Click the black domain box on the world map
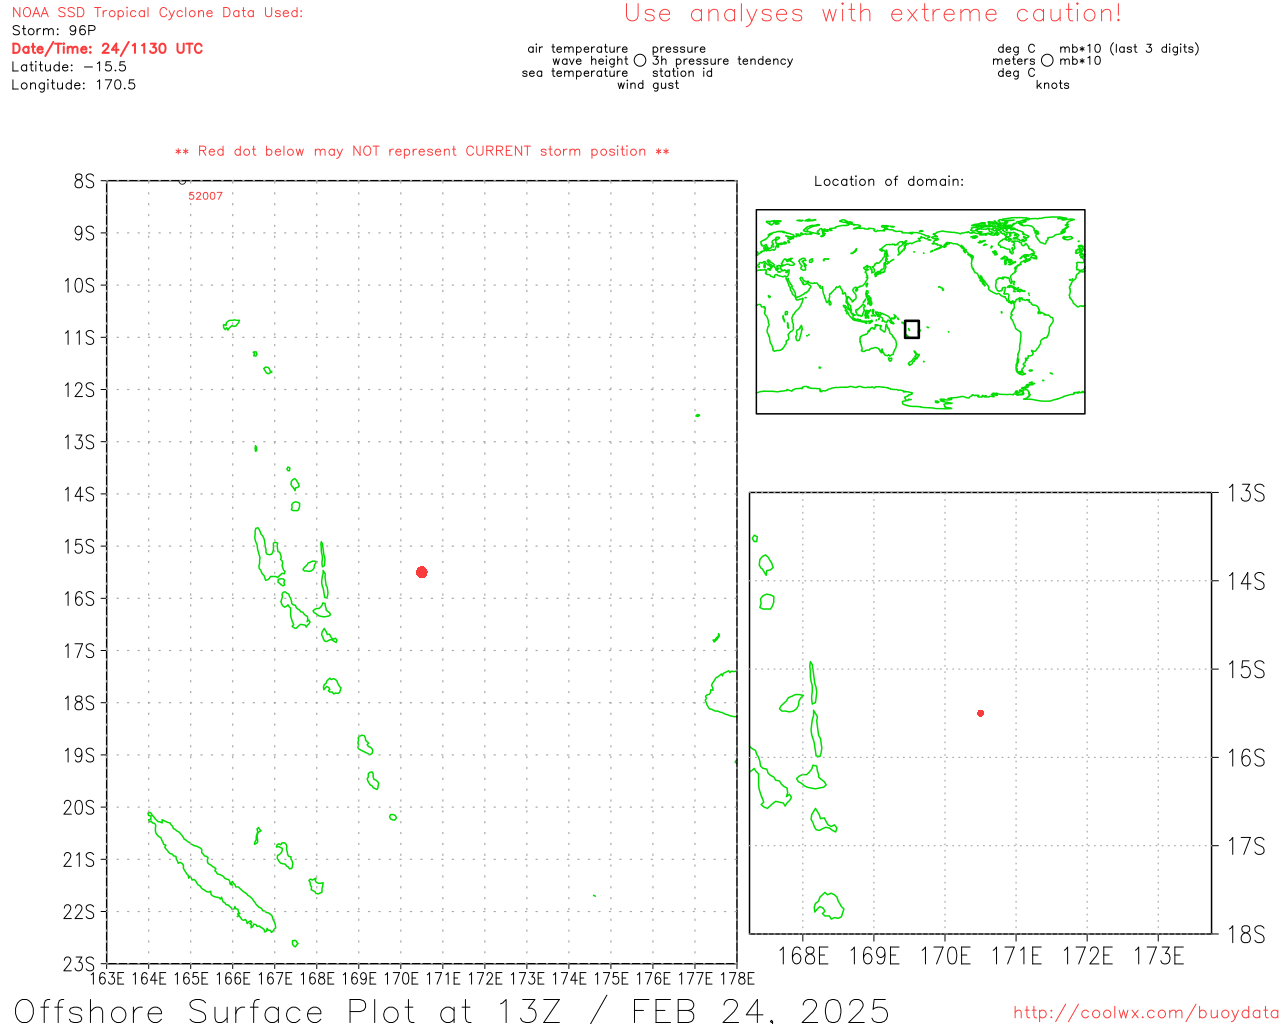The height and width of the screenshot is (1024, 1280). tap(912, 329)
